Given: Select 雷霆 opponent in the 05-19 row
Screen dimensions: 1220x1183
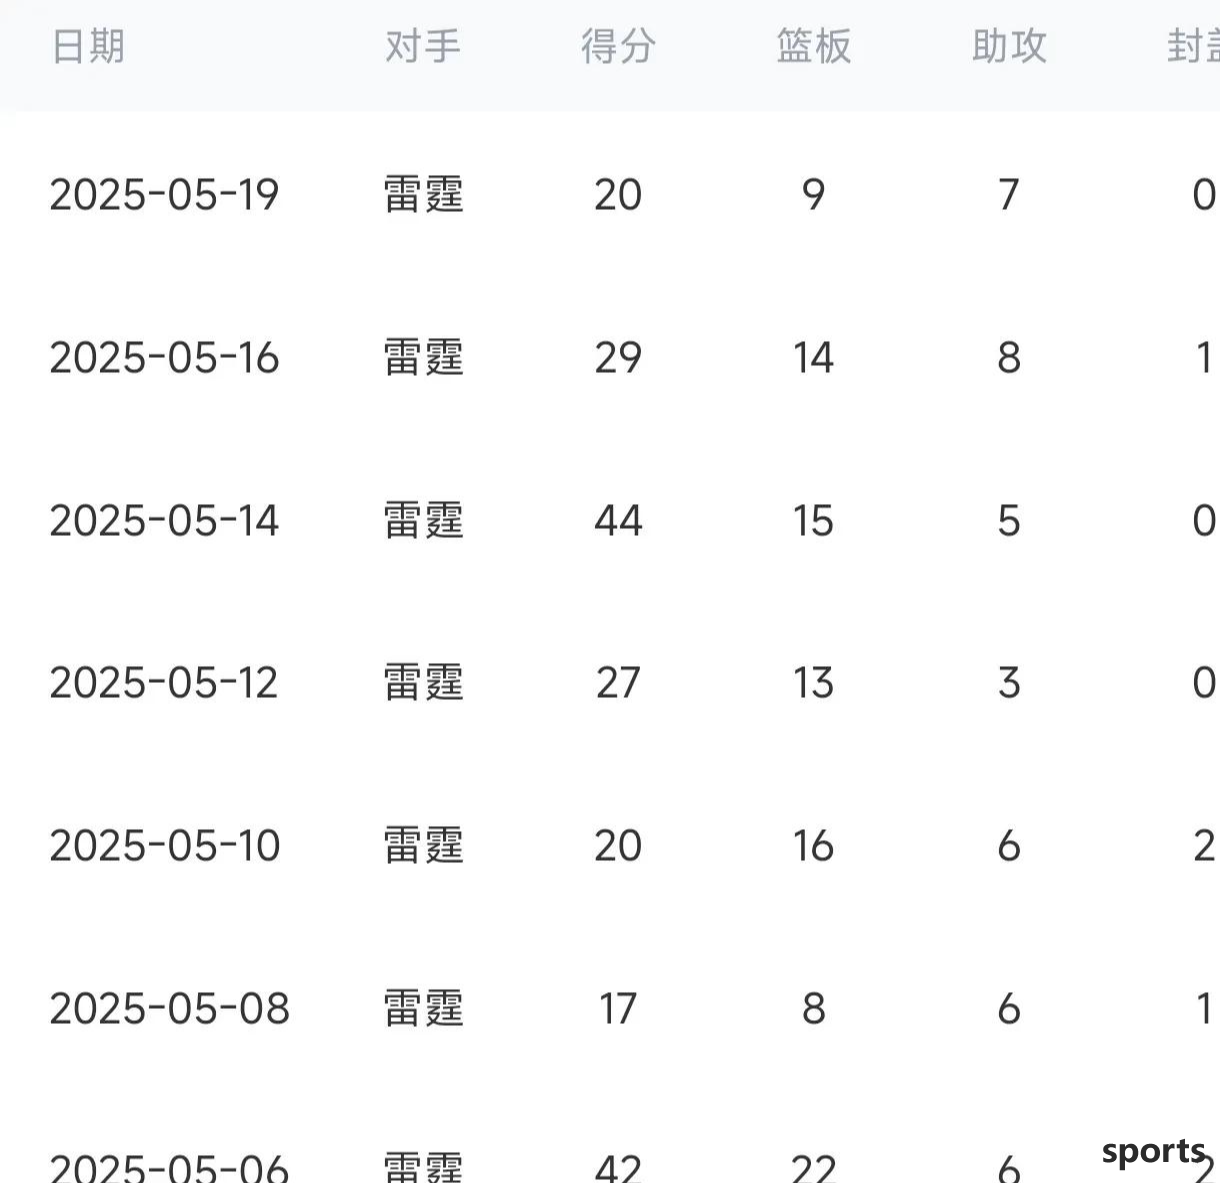Looking at the screenshot, I should point(424,194).
